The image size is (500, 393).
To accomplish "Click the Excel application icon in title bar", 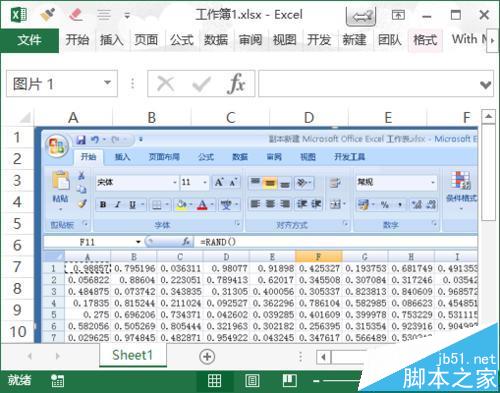I will click(x=19, y=15).
